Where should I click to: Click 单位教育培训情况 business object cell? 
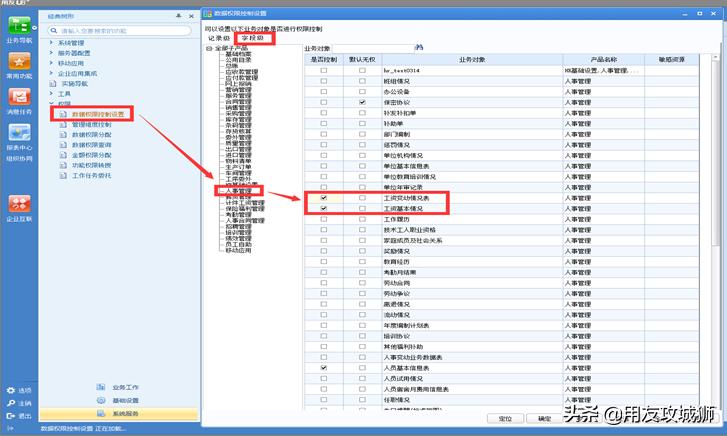(x=472, y=177)
